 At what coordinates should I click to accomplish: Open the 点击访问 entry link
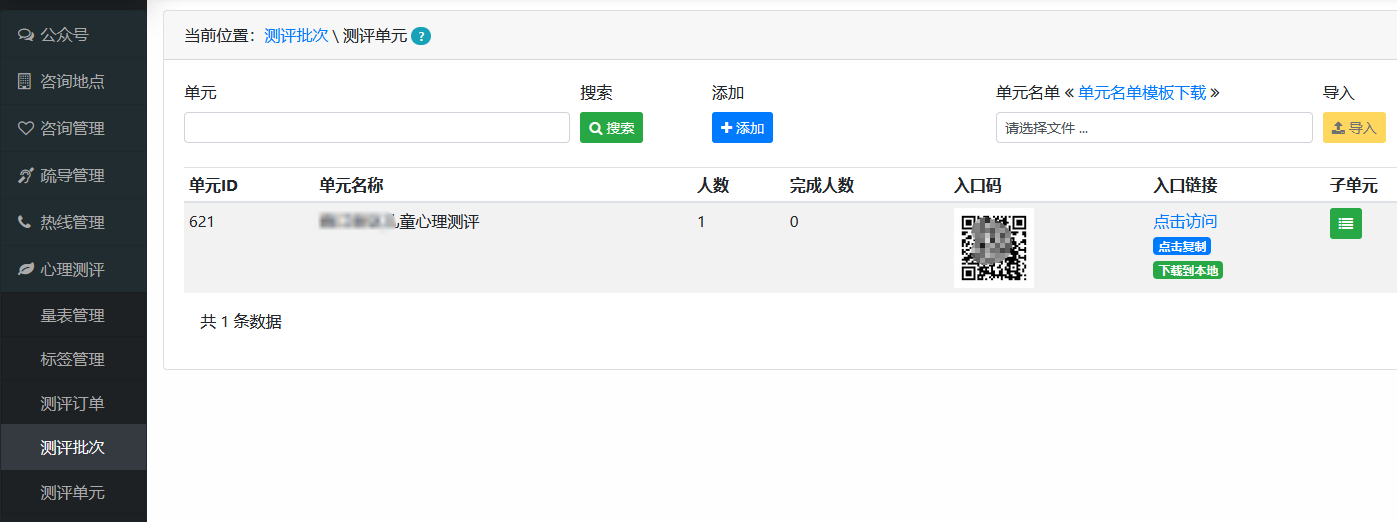(x=1185, y=222)
